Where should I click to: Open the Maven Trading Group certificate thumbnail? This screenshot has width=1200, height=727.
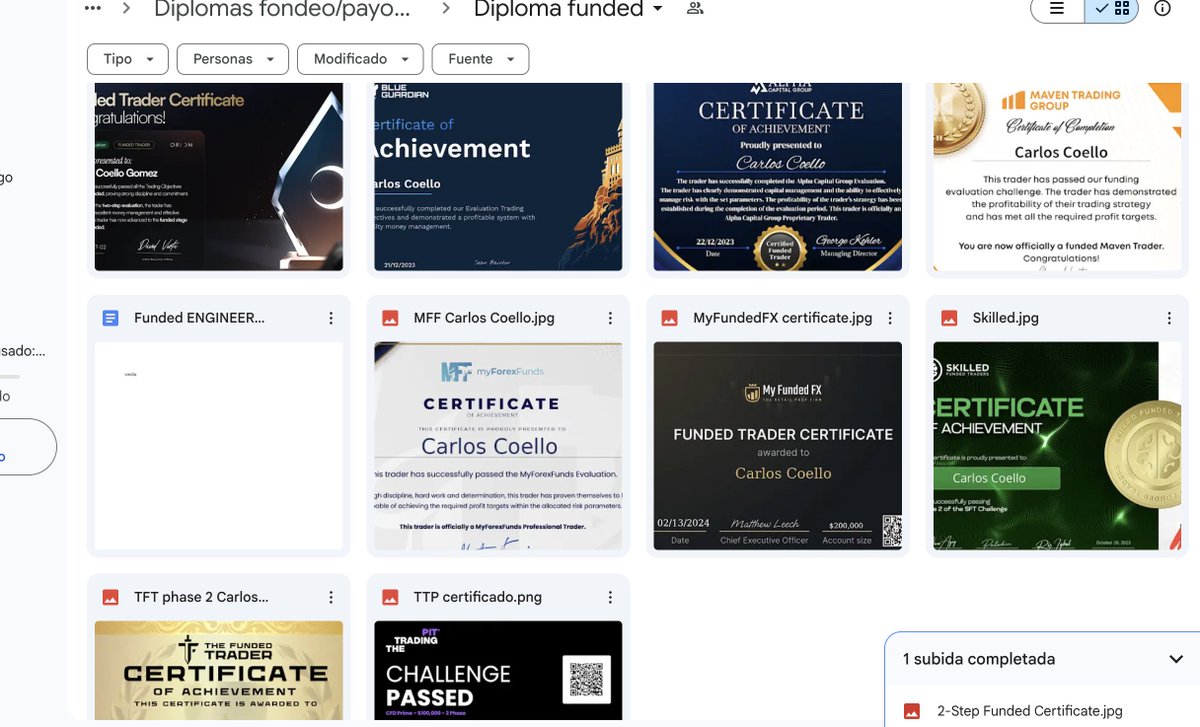[1057, 178]
